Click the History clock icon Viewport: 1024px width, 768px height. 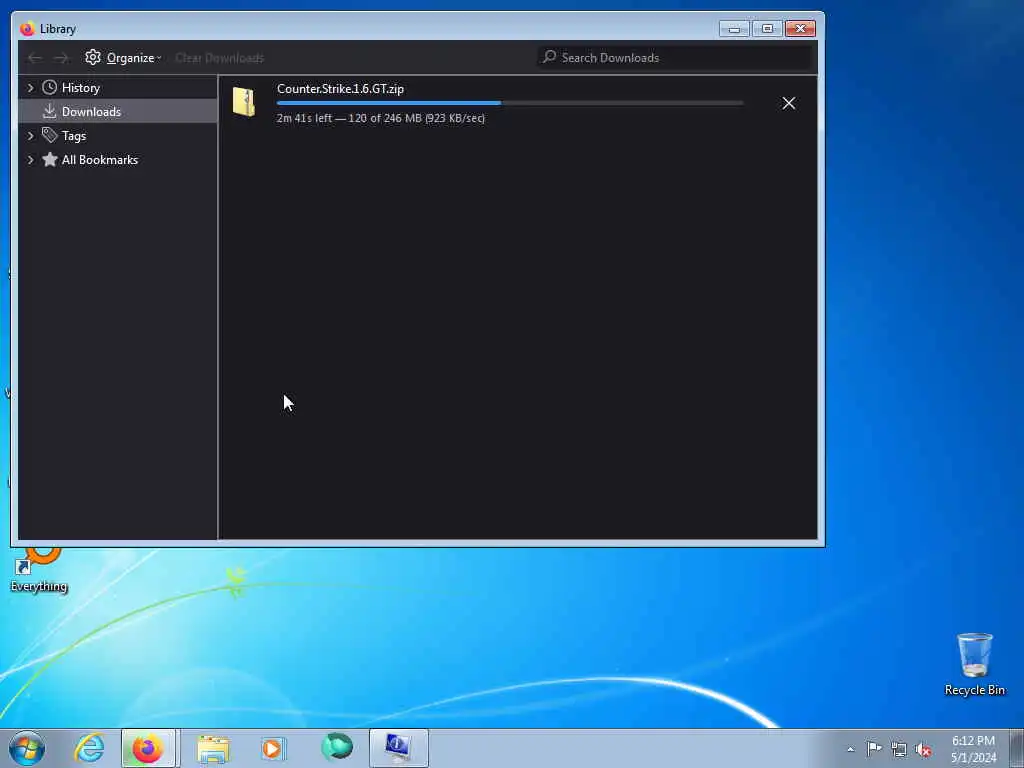tap(50, 88)
